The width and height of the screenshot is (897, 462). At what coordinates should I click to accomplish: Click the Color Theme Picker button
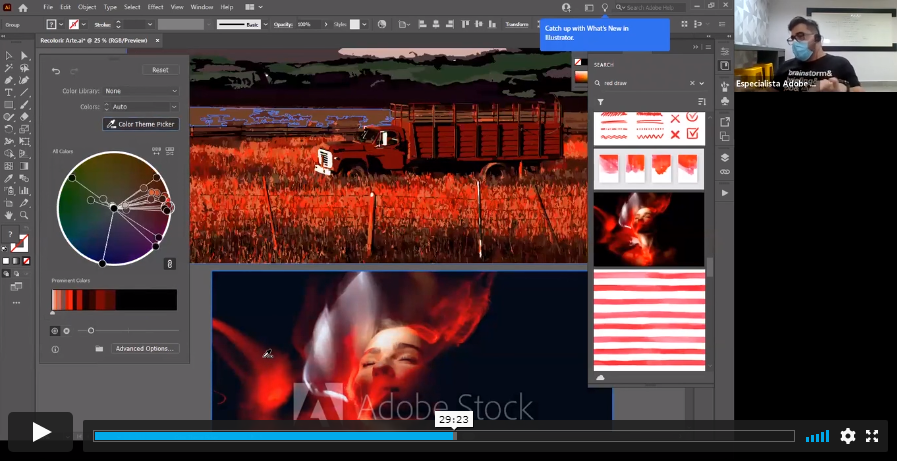tap(141, 124)
